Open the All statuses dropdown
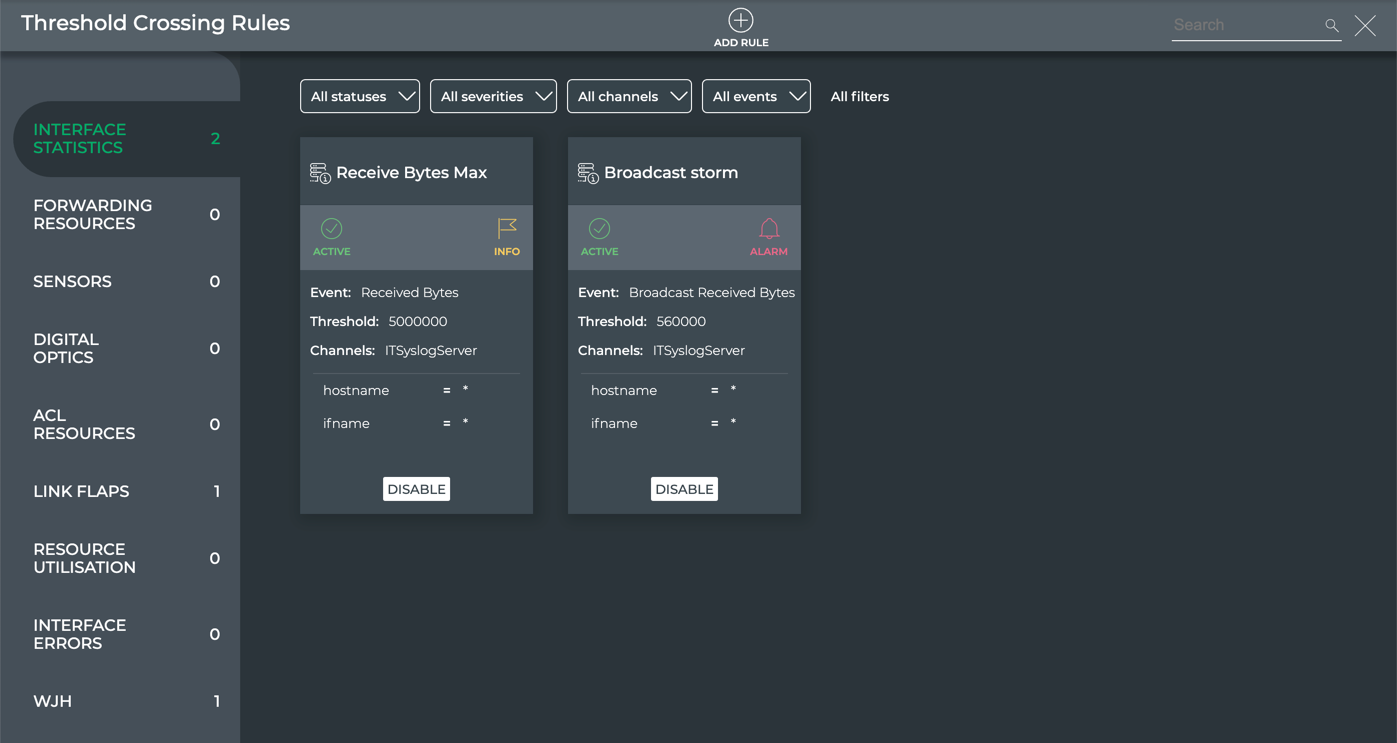The image size is (1397, 743). click(x=360, y=97)
